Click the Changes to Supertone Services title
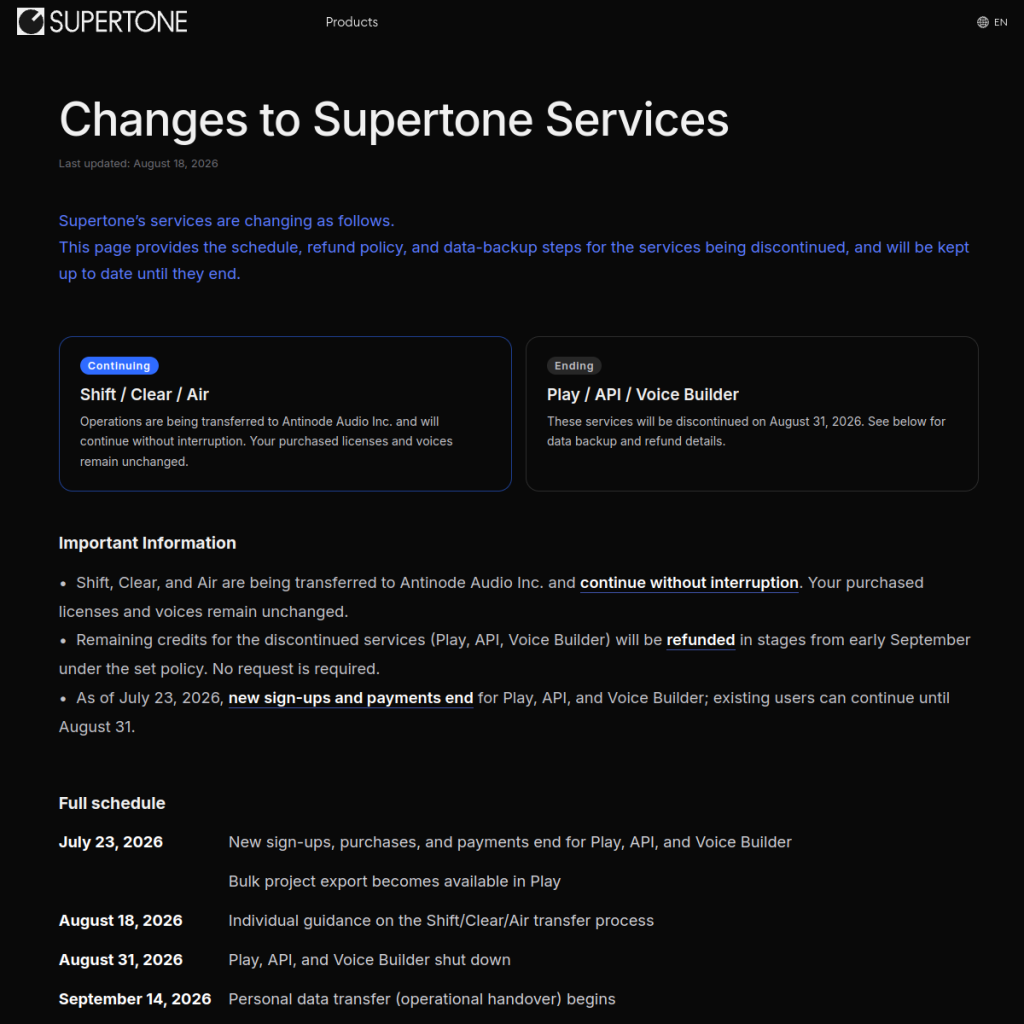 [394, 120]
